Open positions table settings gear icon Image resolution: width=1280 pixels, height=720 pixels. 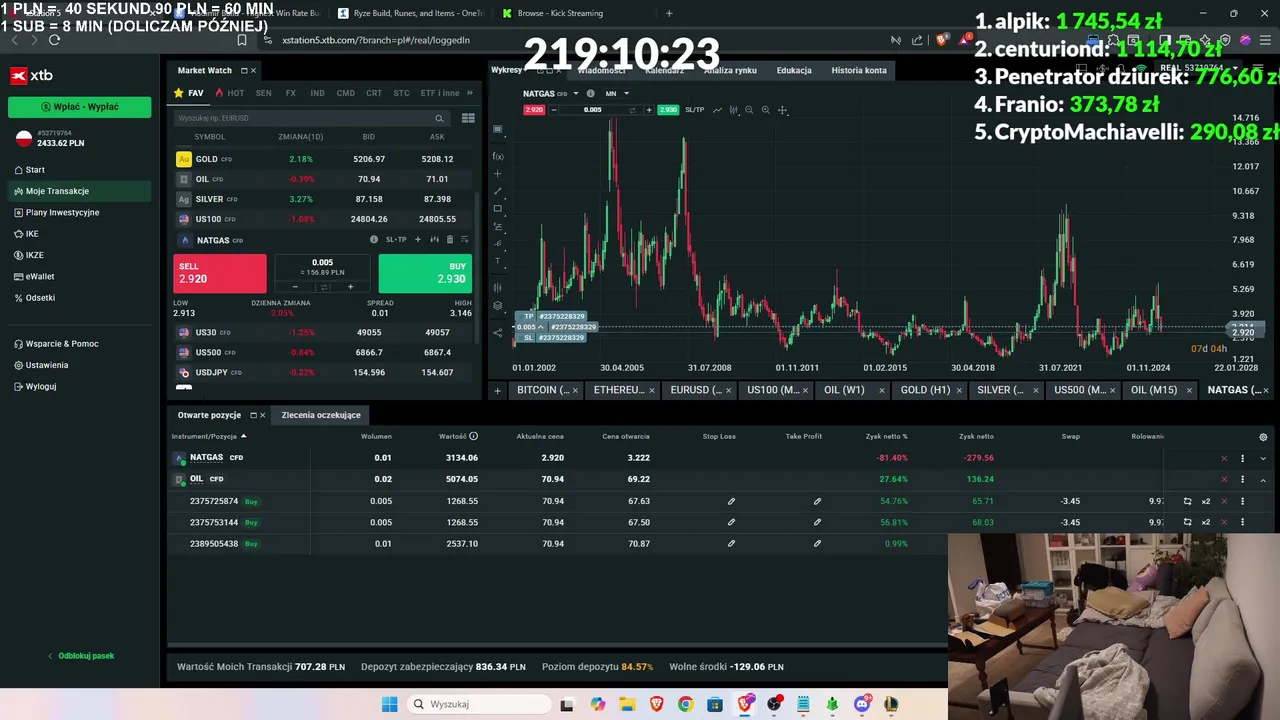click(x=1263, y=437)
